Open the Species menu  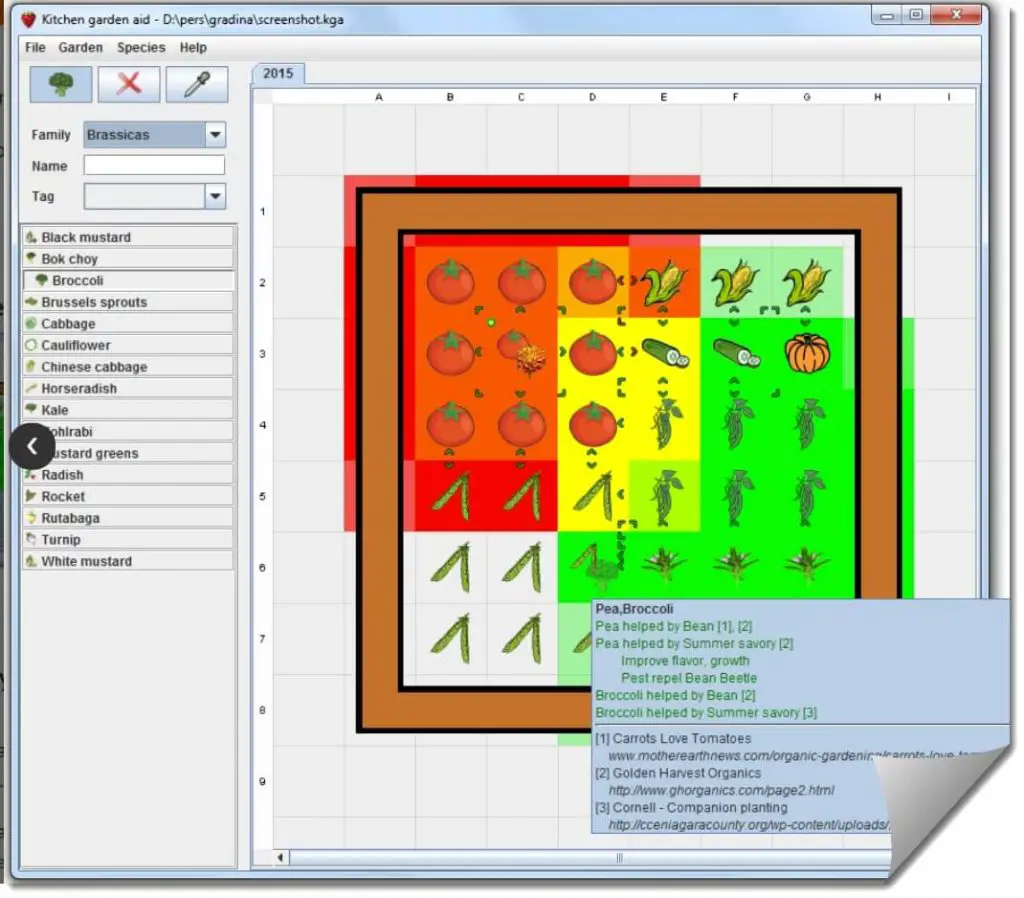[x=140, y=47]
